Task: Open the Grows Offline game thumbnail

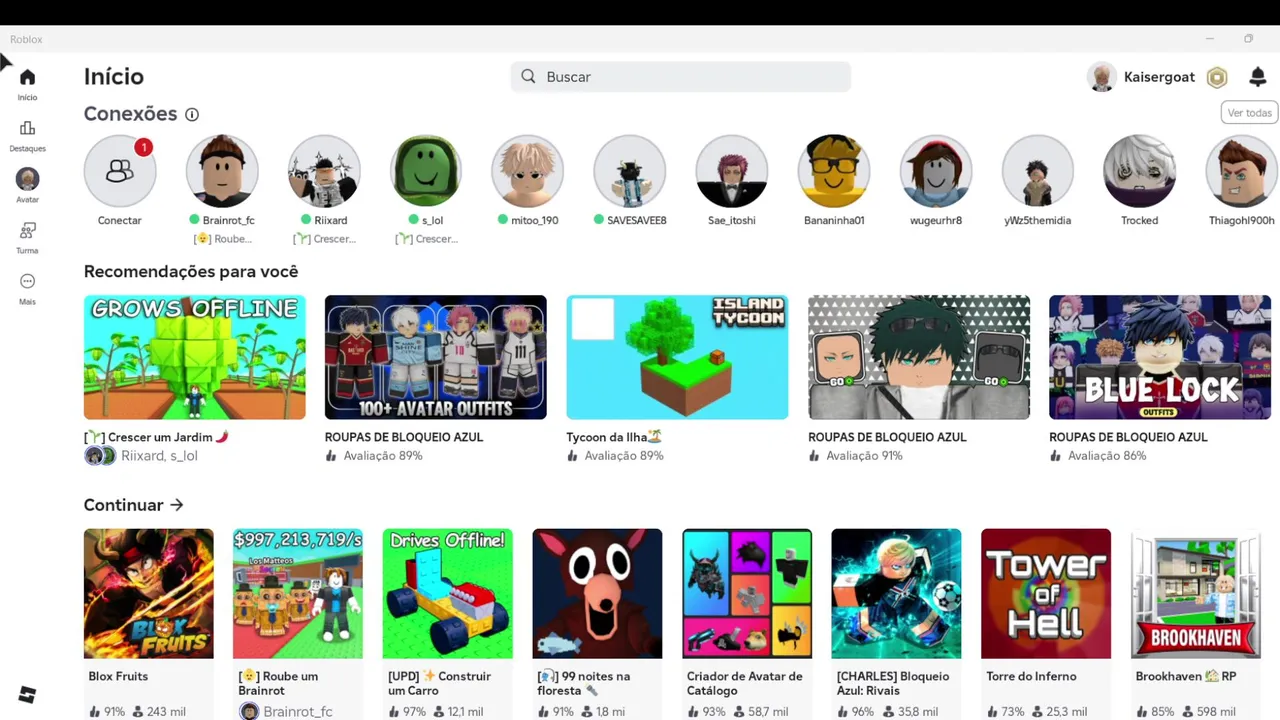Action: coord(195,357)
